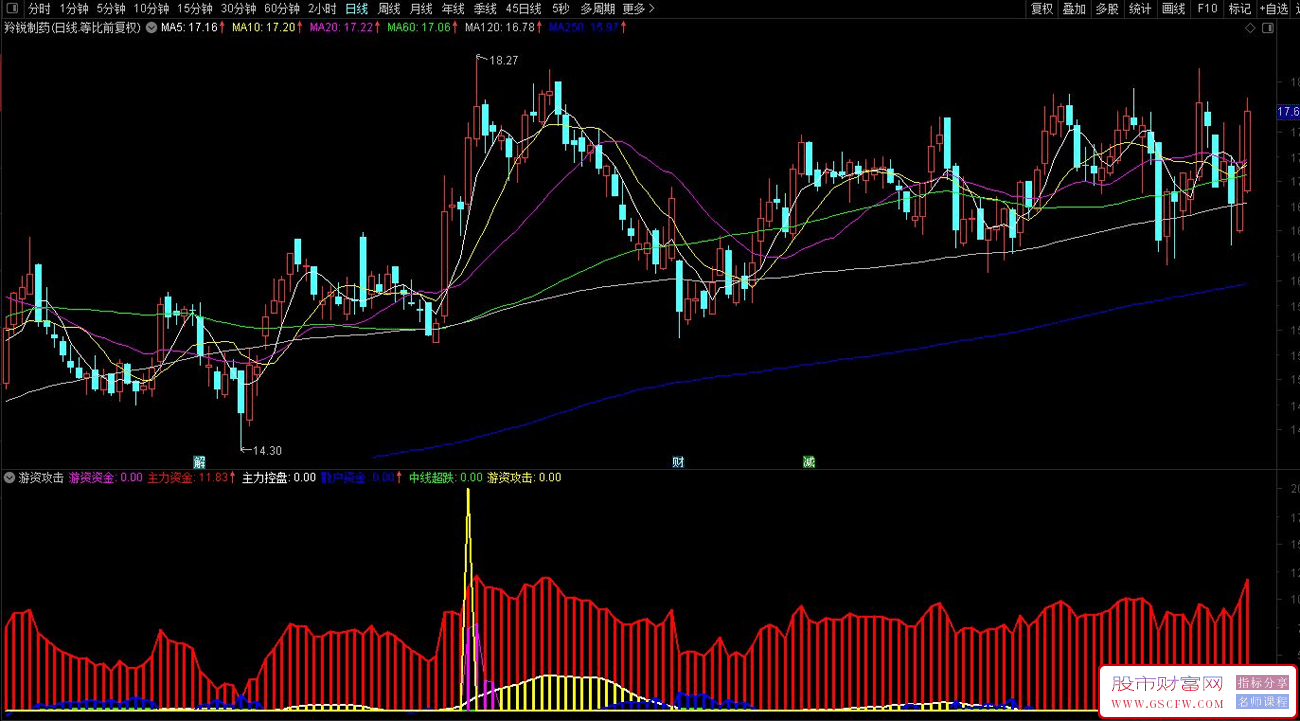Click the 统计 statistics button
Viewport: 1300px width, 721px height.
point(1140,9)
